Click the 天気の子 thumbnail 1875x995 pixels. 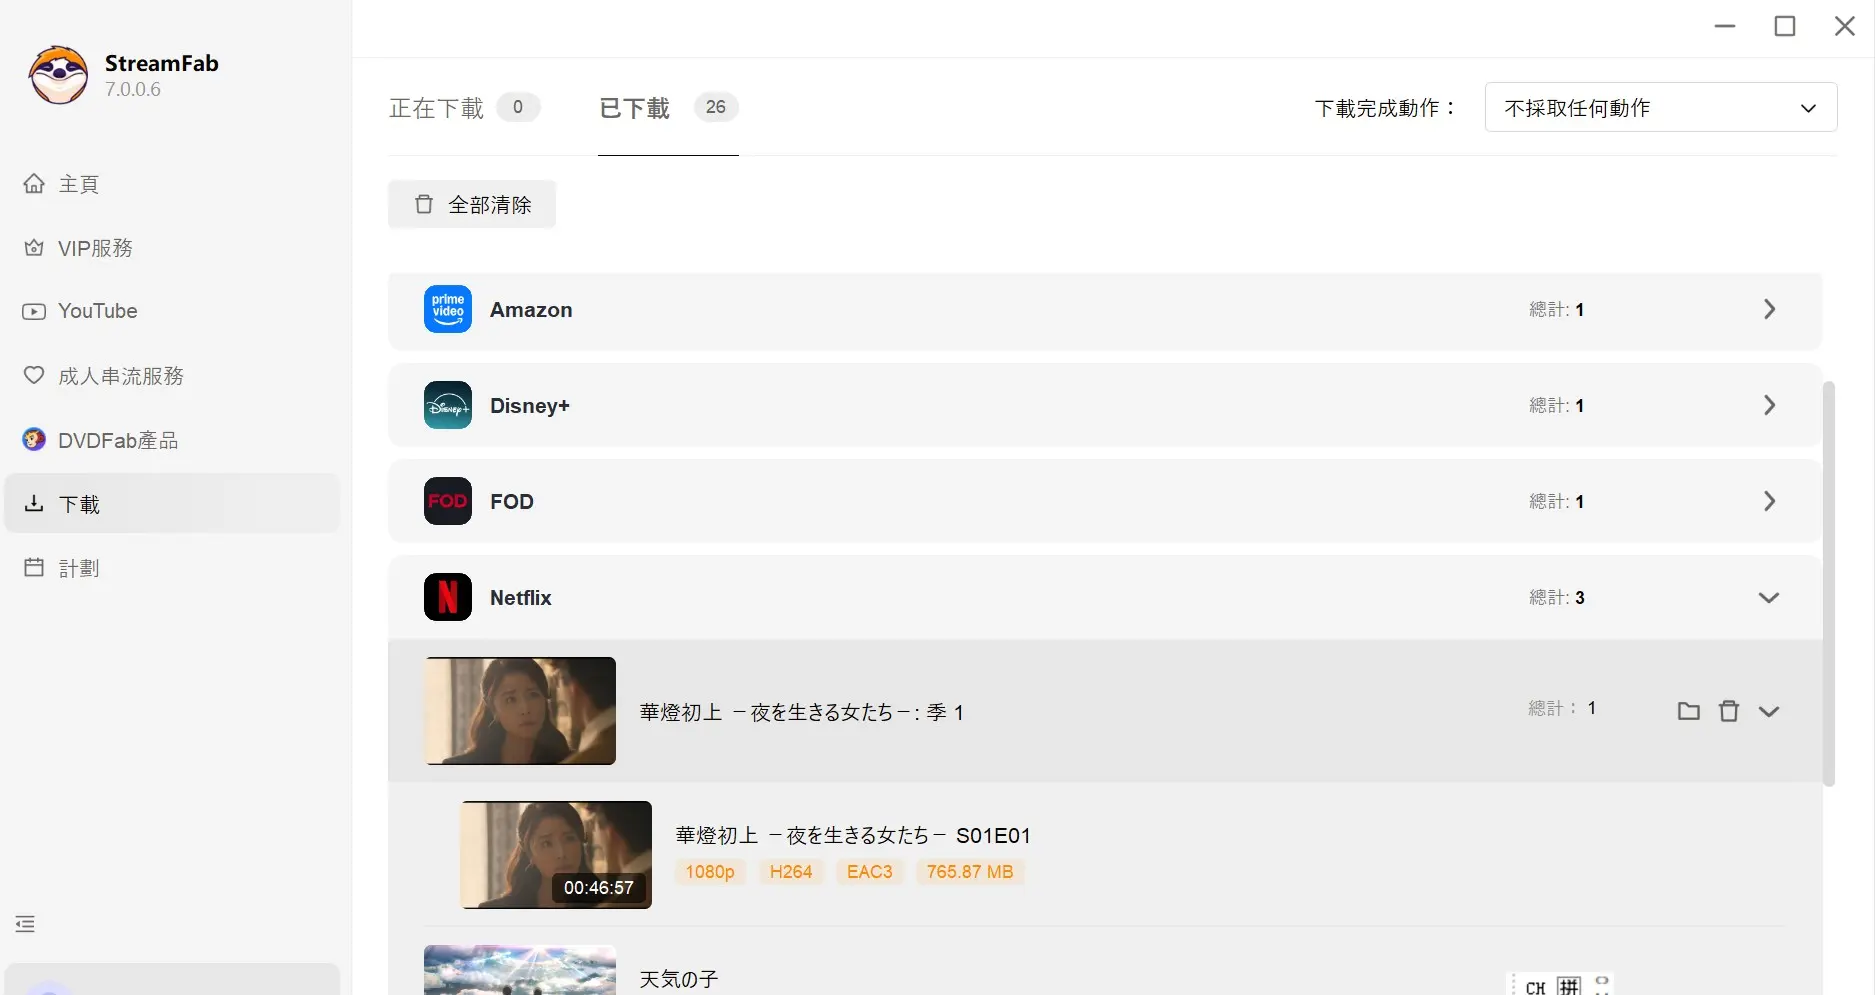point(520,970)
